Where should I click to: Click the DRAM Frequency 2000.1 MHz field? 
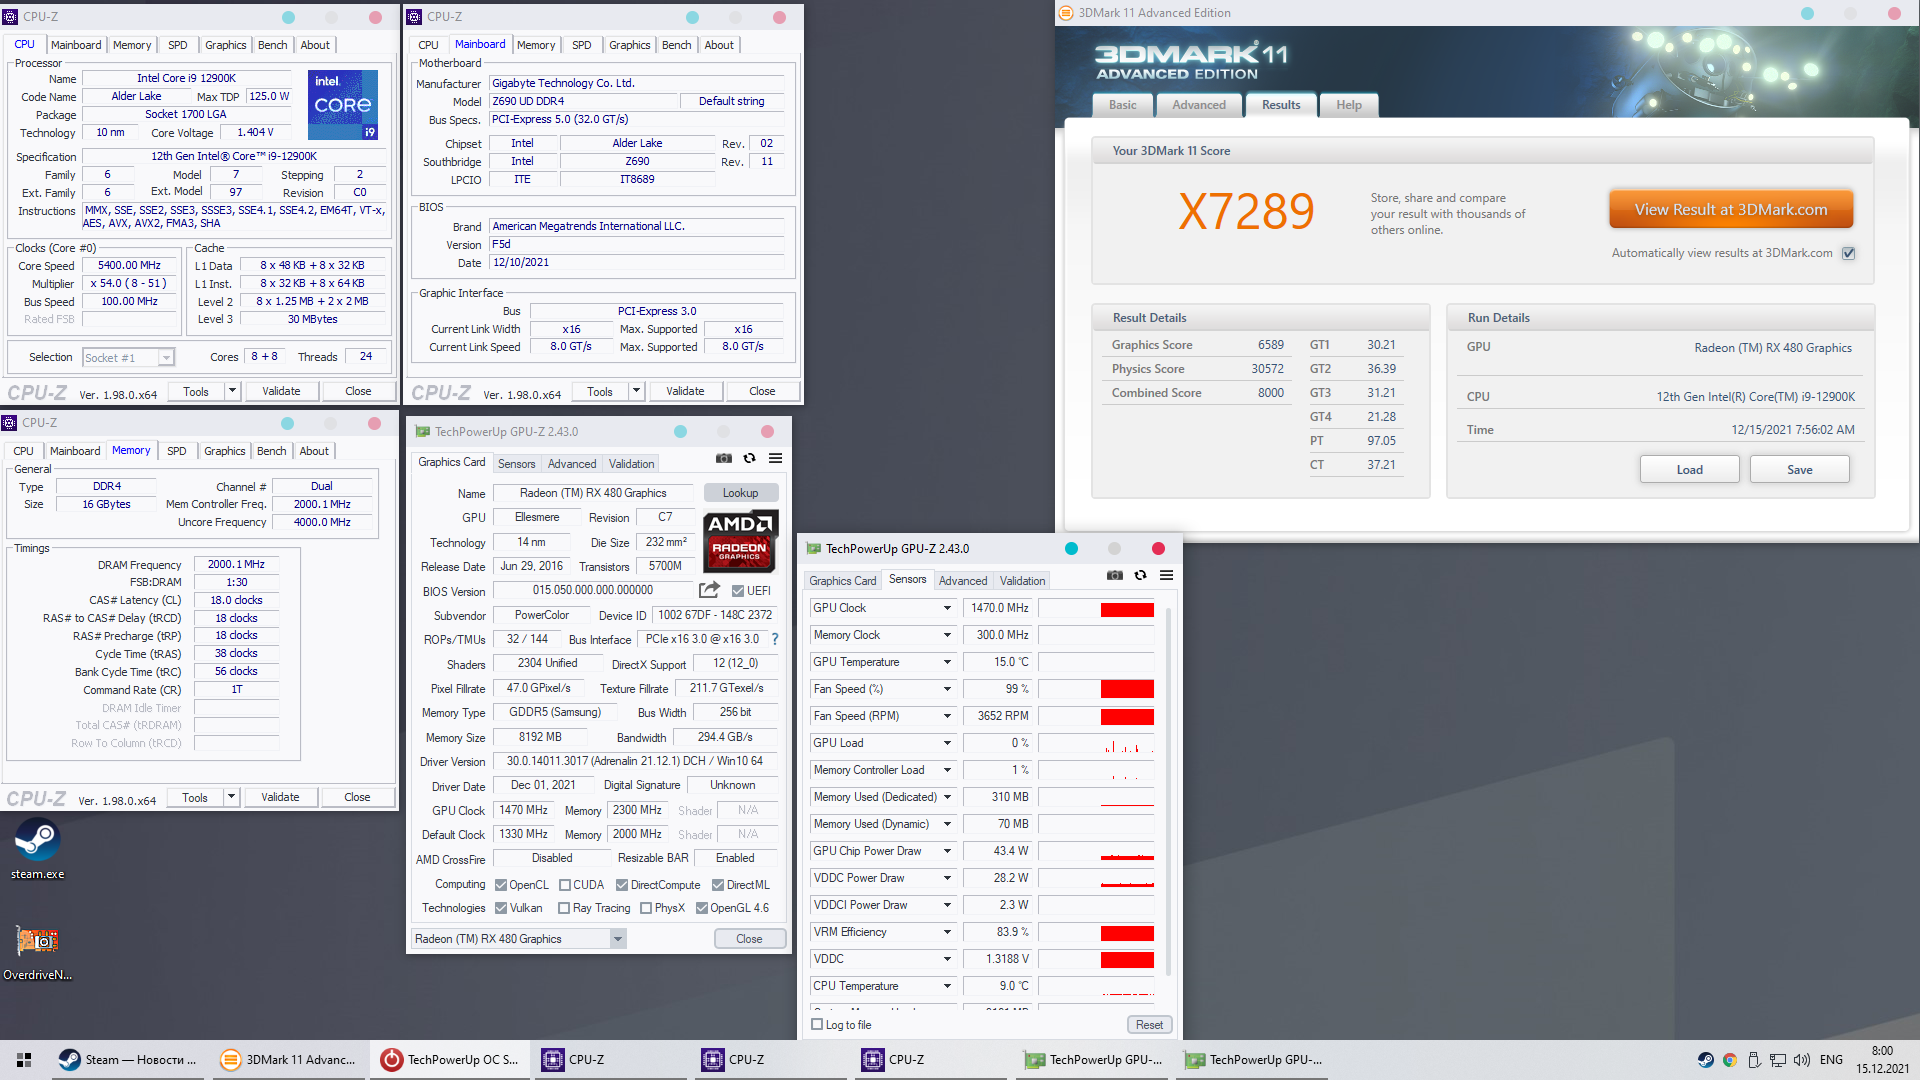237,564
